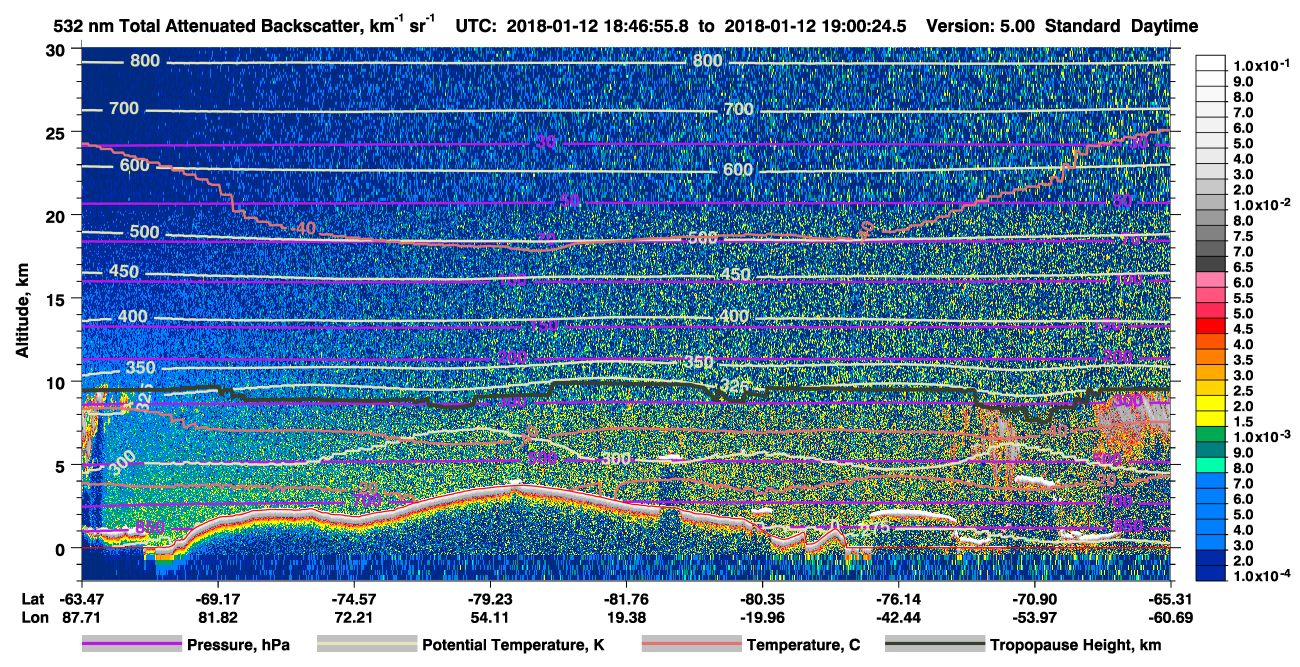Click the latitude value -76.14

point(898,599)
